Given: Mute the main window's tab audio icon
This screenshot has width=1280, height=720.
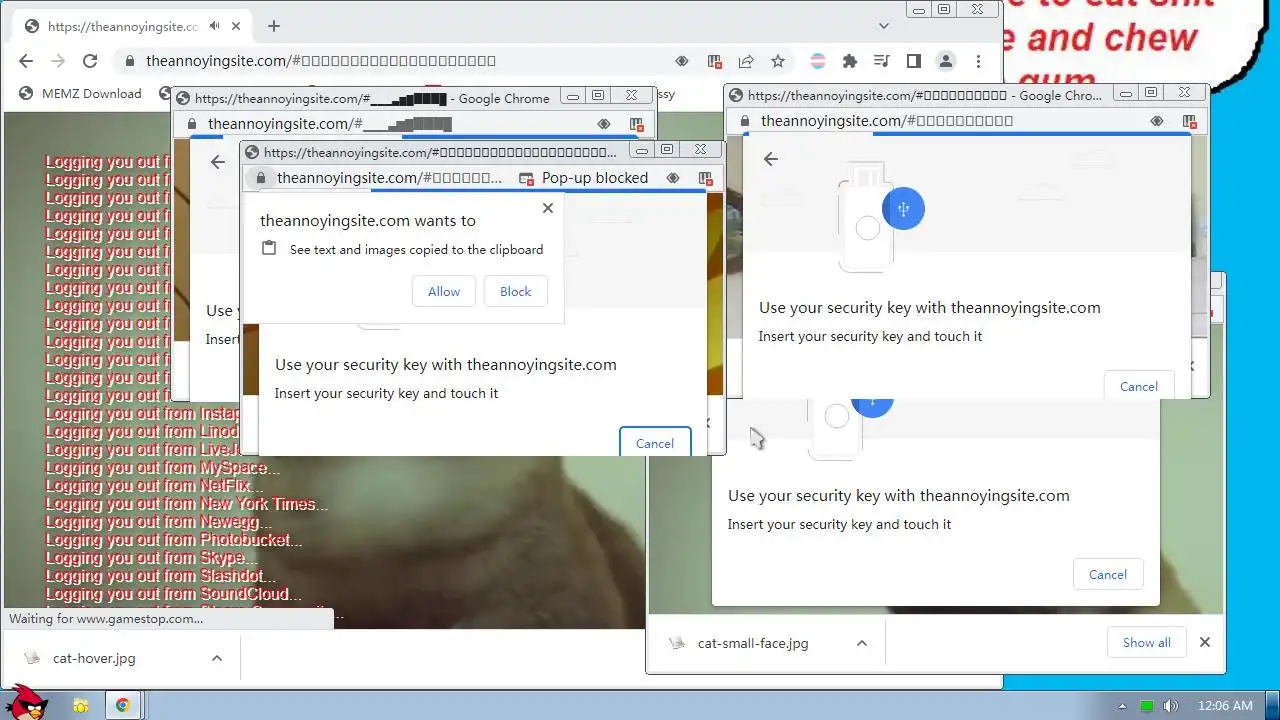Looking at the screenshot, I should pyautogui.click(x=215, y=26).
